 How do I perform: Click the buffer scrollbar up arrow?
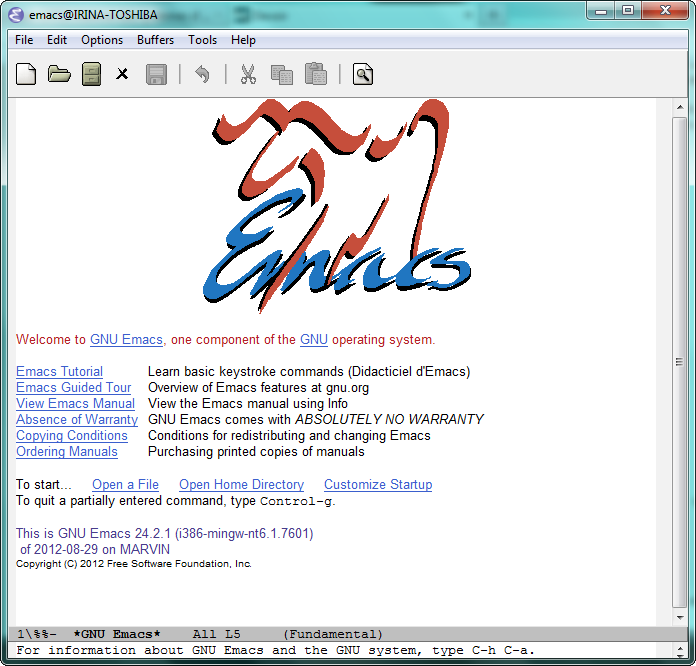coord(680,107)
